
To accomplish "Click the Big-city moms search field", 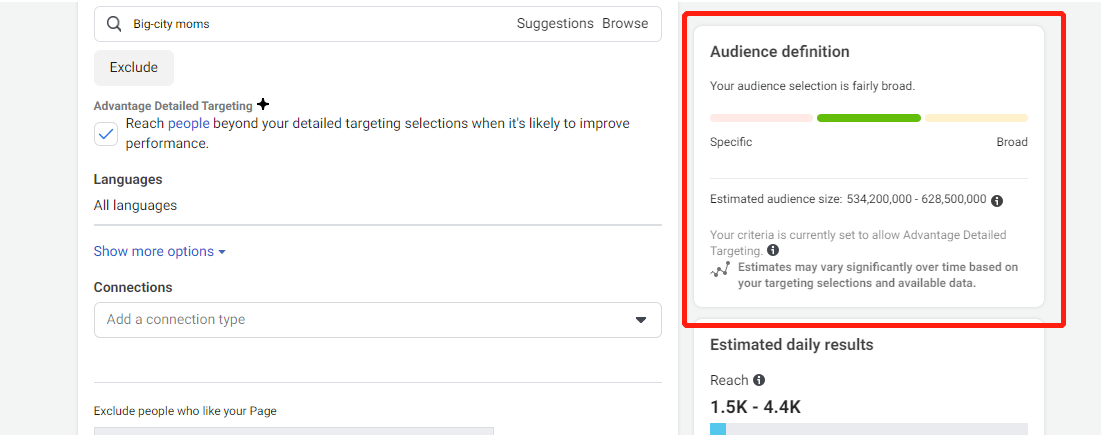I will coord(378,24).
